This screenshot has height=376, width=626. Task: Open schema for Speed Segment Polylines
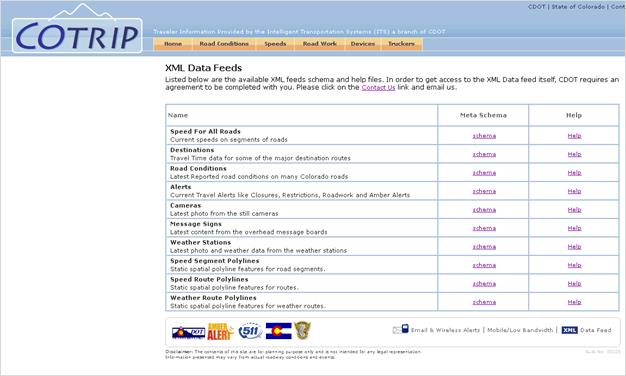pos(484,265)
